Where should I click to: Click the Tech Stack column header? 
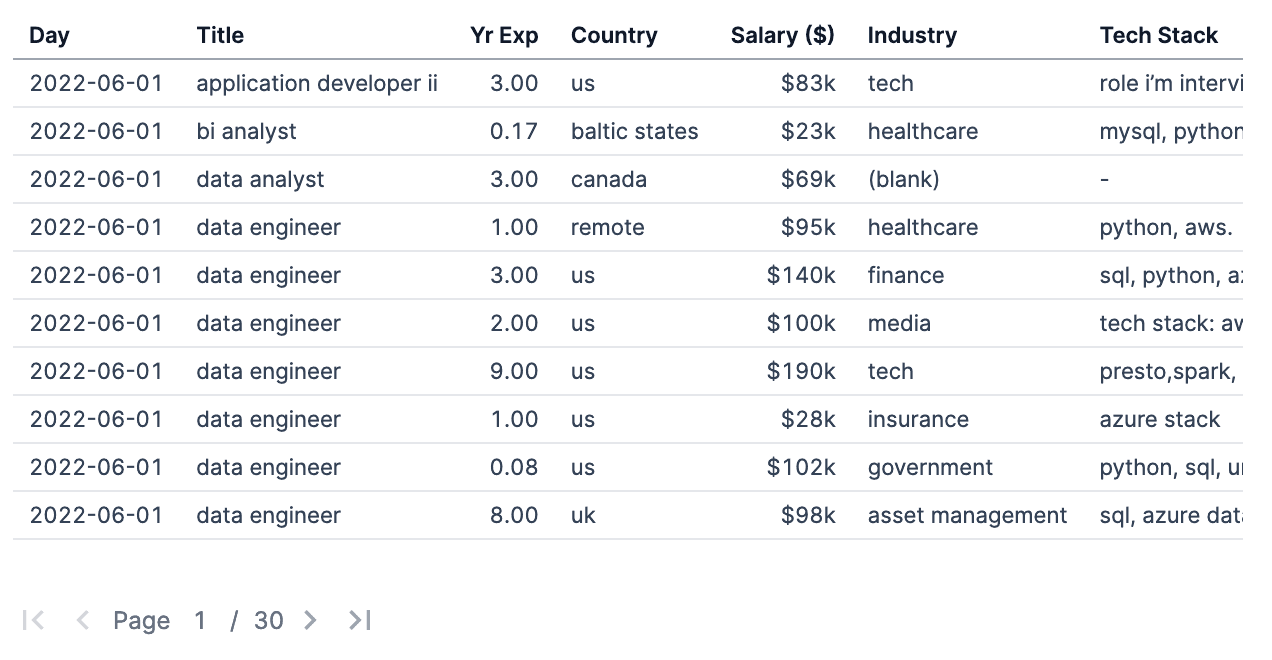(1159, 35)
